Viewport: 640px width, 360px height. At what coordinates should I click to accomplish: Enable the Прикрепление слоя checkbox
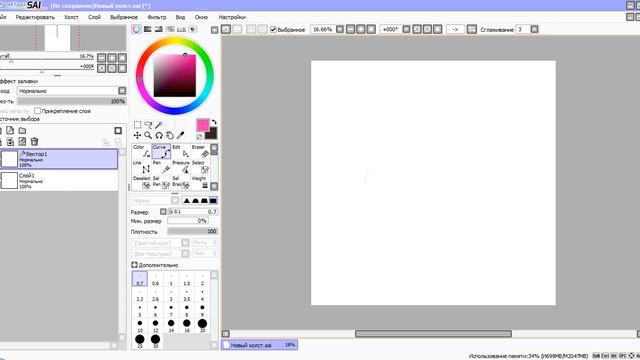[x=38, y=111]
